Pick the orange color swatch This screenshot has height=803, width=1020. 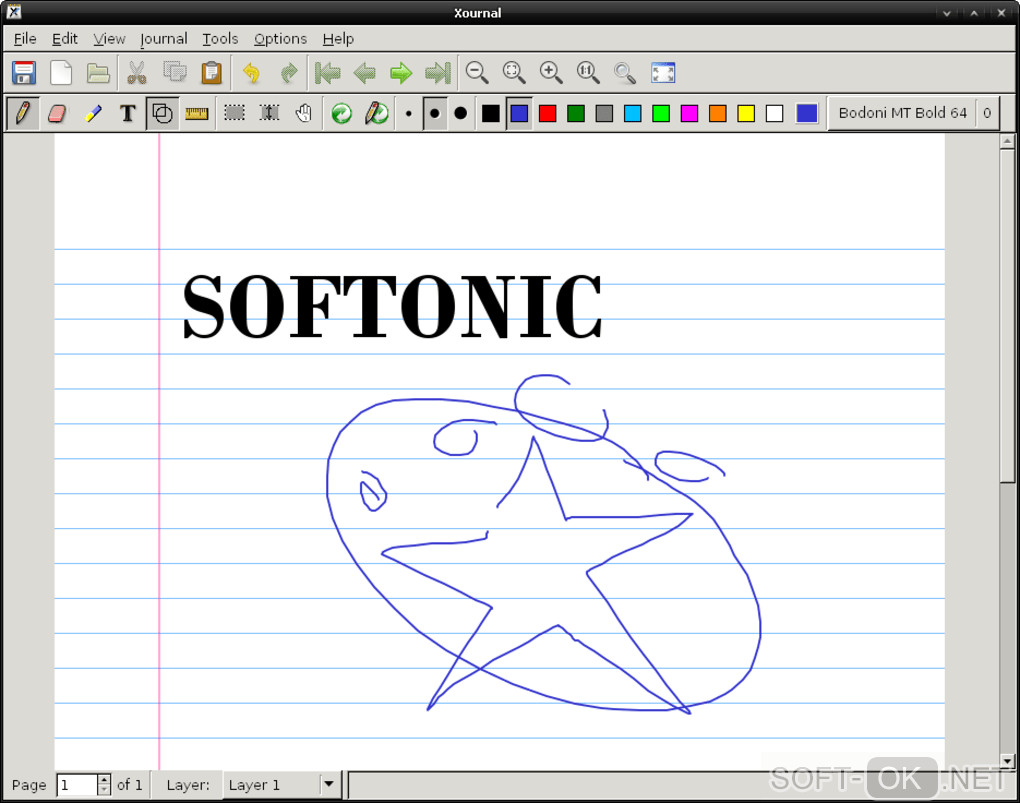tap(718, 114)
